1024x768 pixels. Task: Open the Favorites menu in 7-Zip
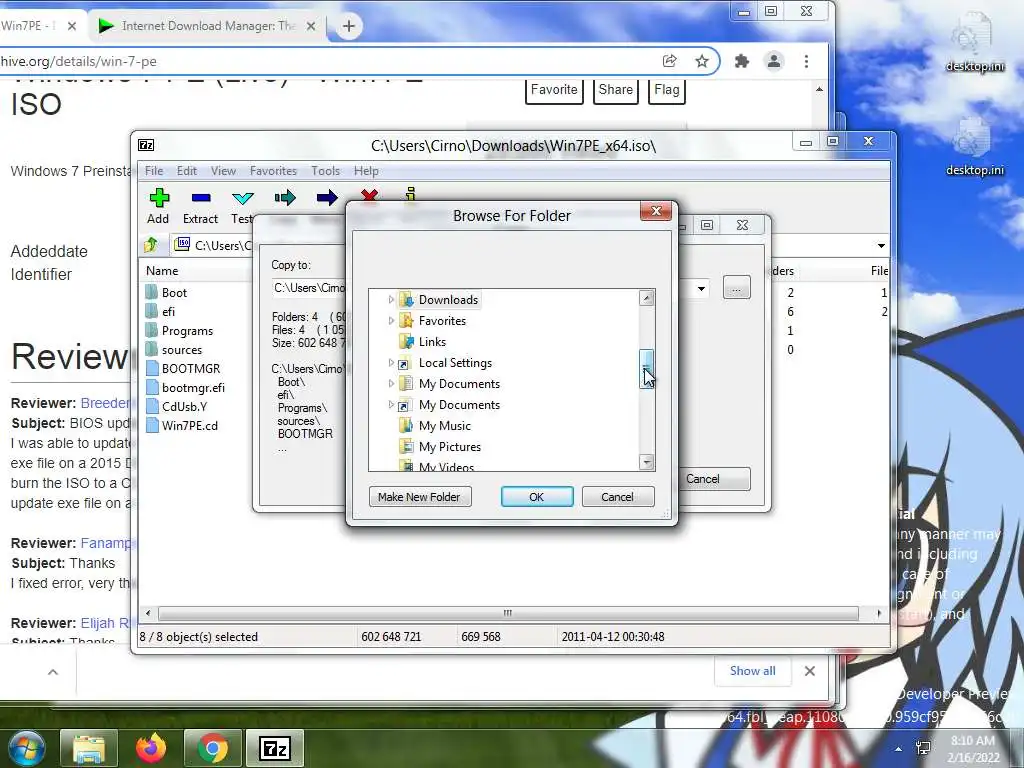coord(273,170)
